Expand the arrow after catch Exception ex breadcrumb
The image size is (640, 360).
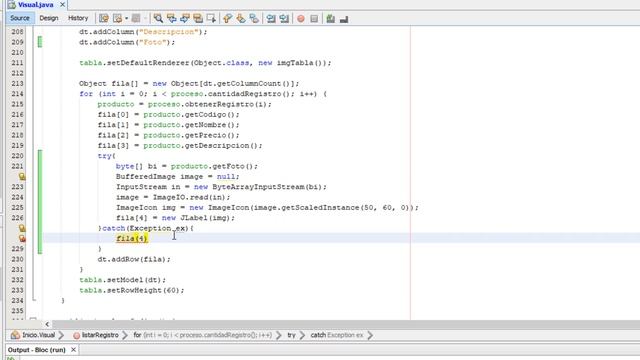pyautogui.click(x=370, y=335)
